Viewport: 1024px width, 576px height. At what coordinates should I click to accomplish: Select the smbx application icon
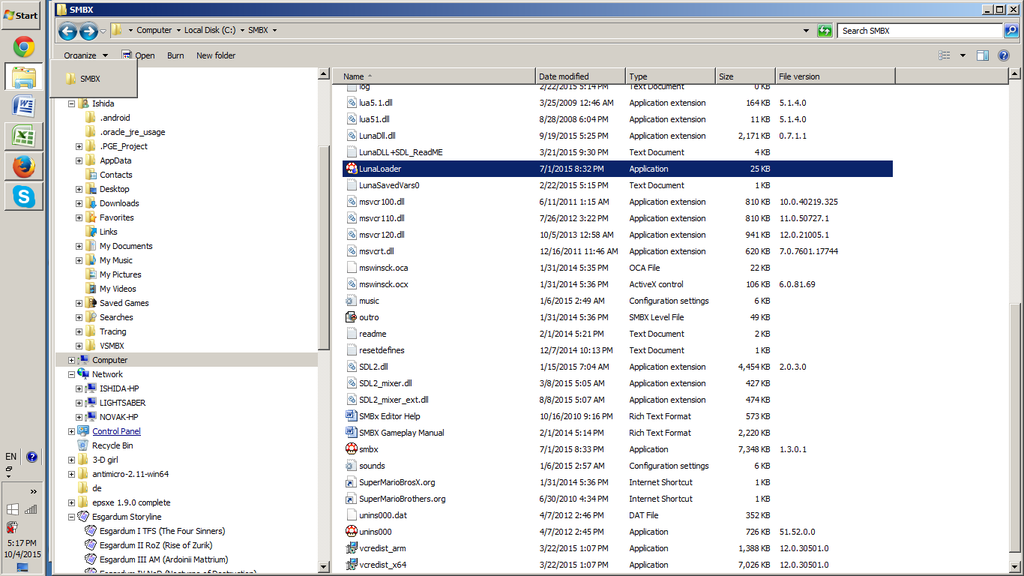coord(351,449)
